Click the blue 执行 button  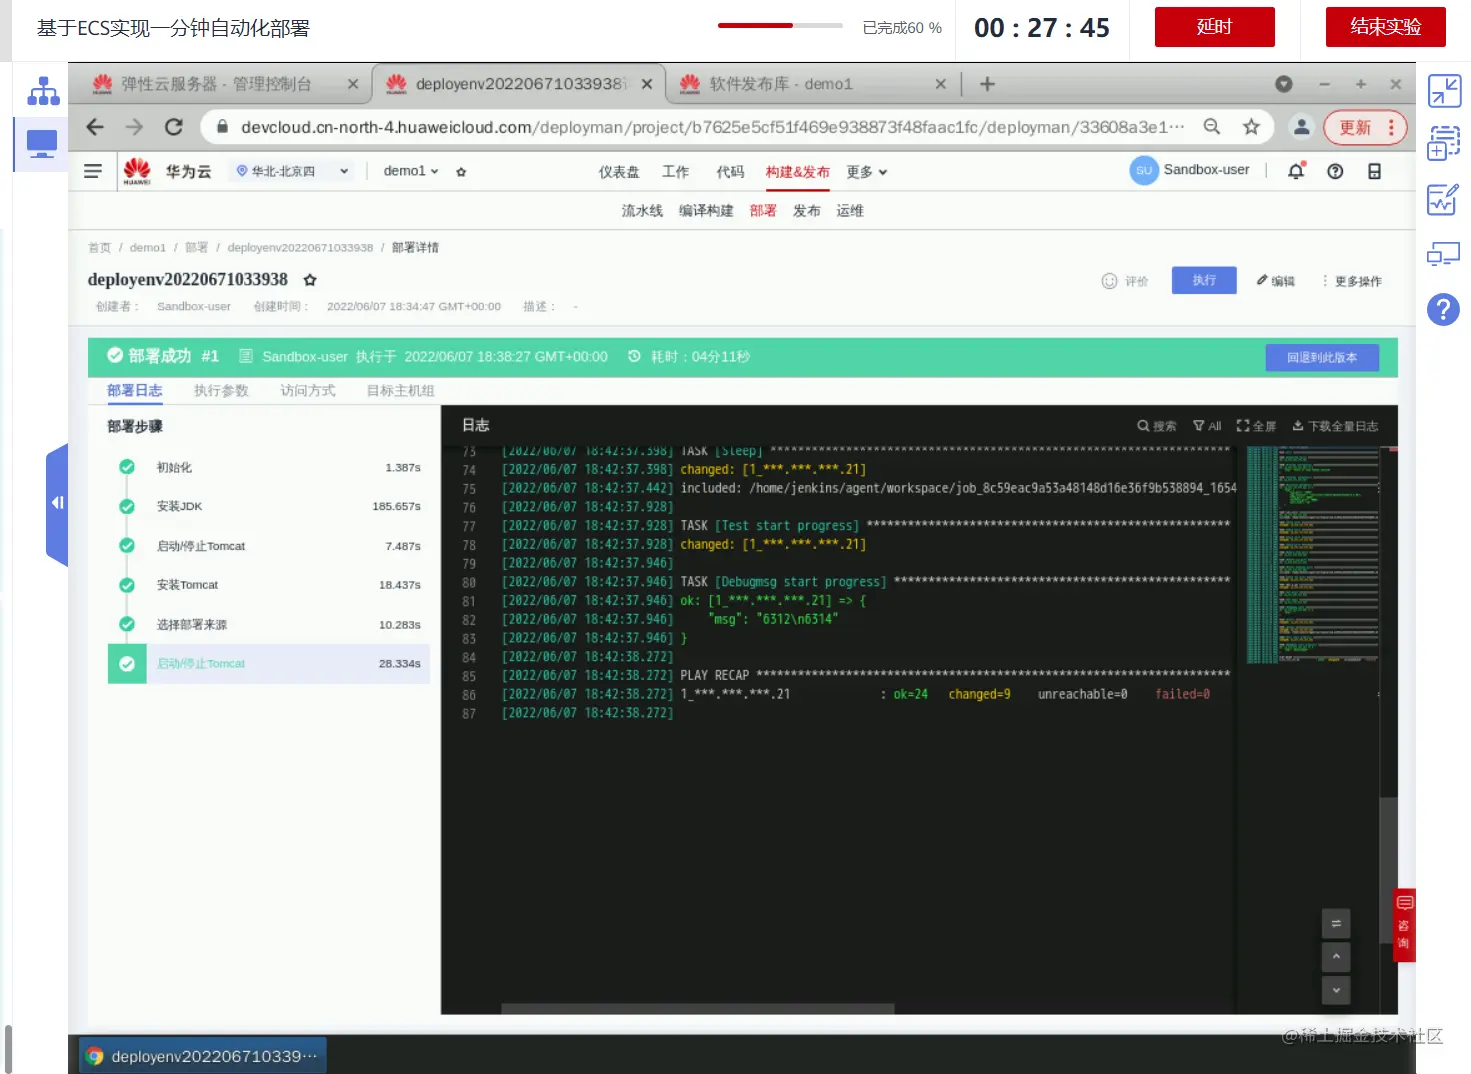[1204, 280]
